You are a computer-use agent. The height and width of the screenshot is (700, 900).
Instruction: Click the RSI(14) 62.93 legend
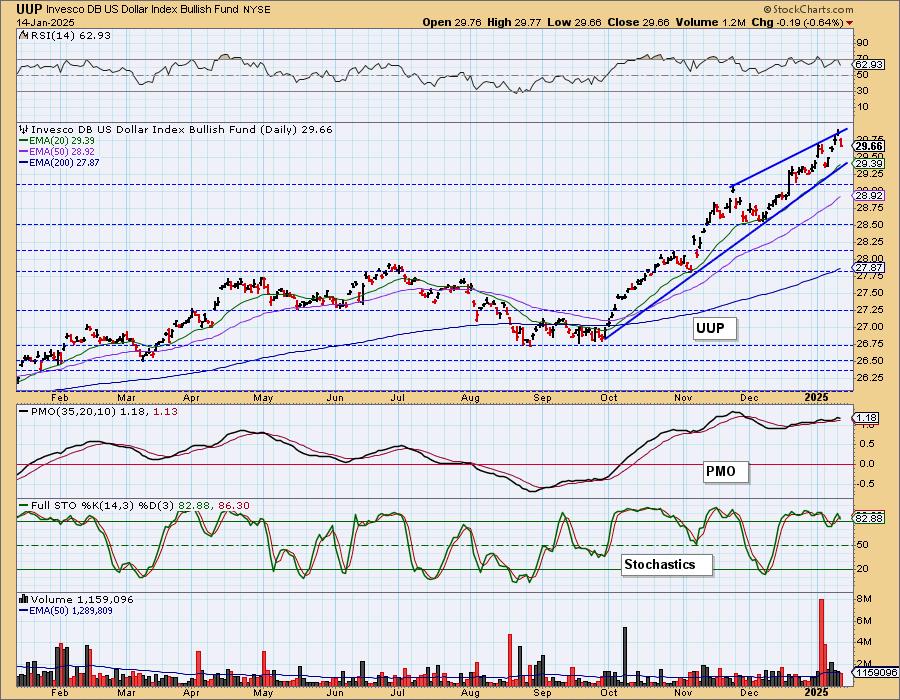pyautogui.click(x=69, y=35)
